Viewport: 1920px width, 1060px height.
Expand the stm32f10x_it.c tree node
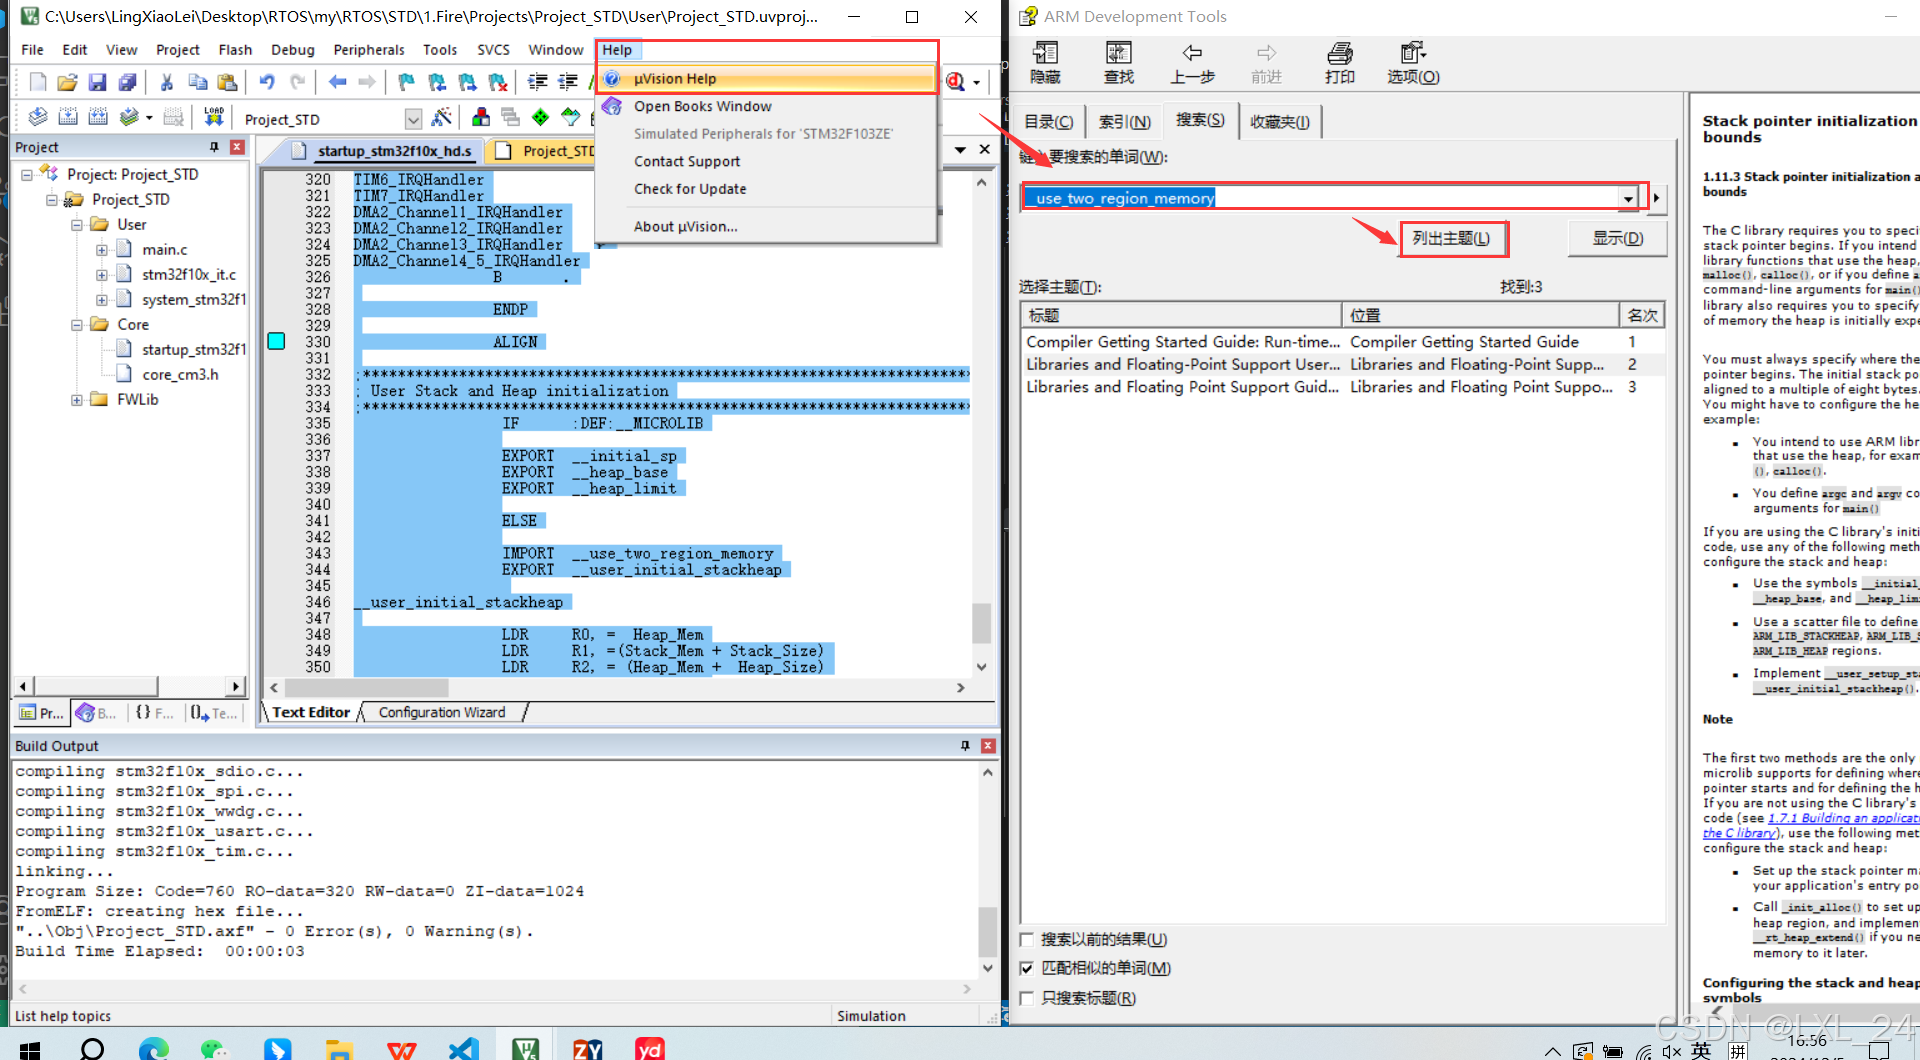[x=102, y=275]
